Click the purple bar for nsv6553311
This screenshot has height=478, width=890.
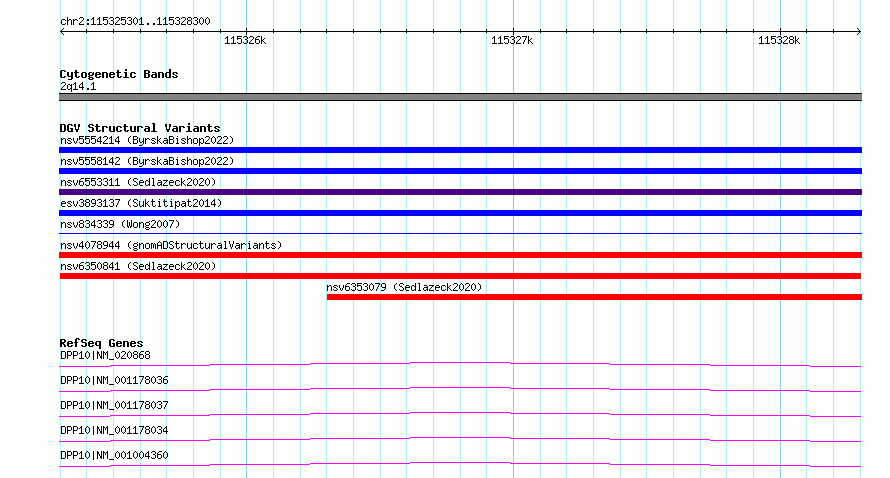point(460,192)
